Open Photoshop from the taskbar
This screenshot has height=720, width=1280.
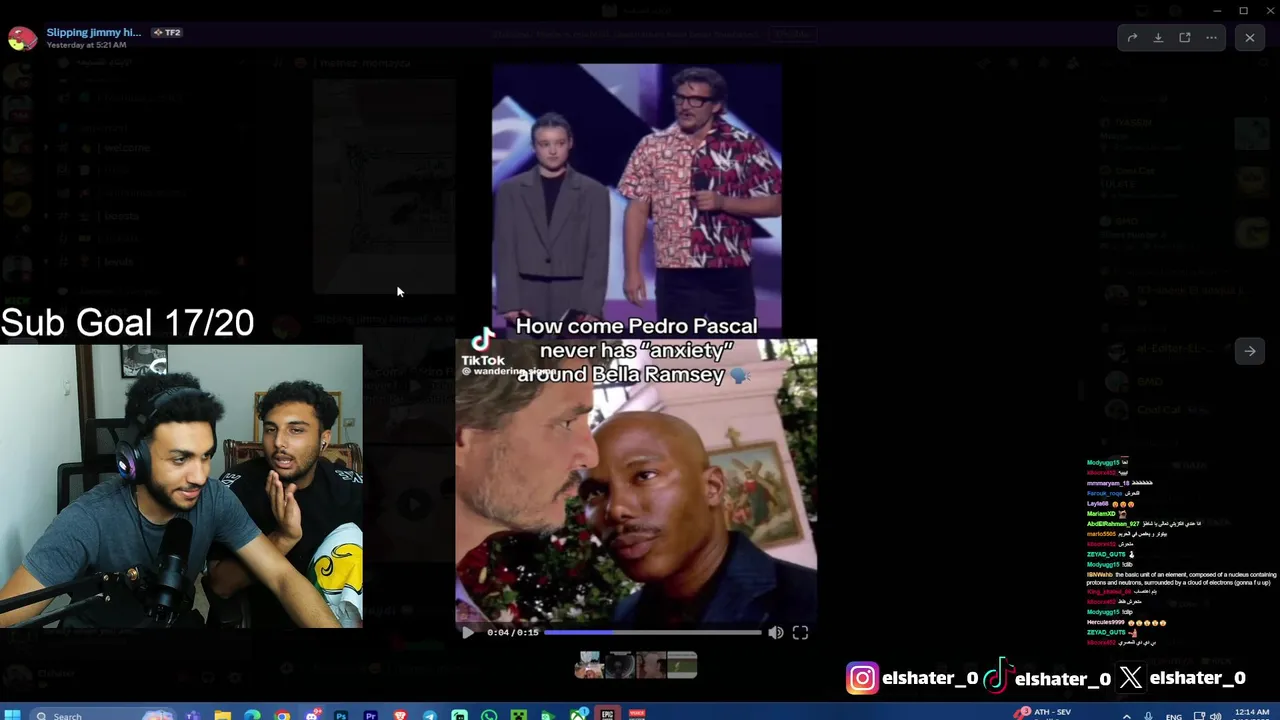click(341, 715)
